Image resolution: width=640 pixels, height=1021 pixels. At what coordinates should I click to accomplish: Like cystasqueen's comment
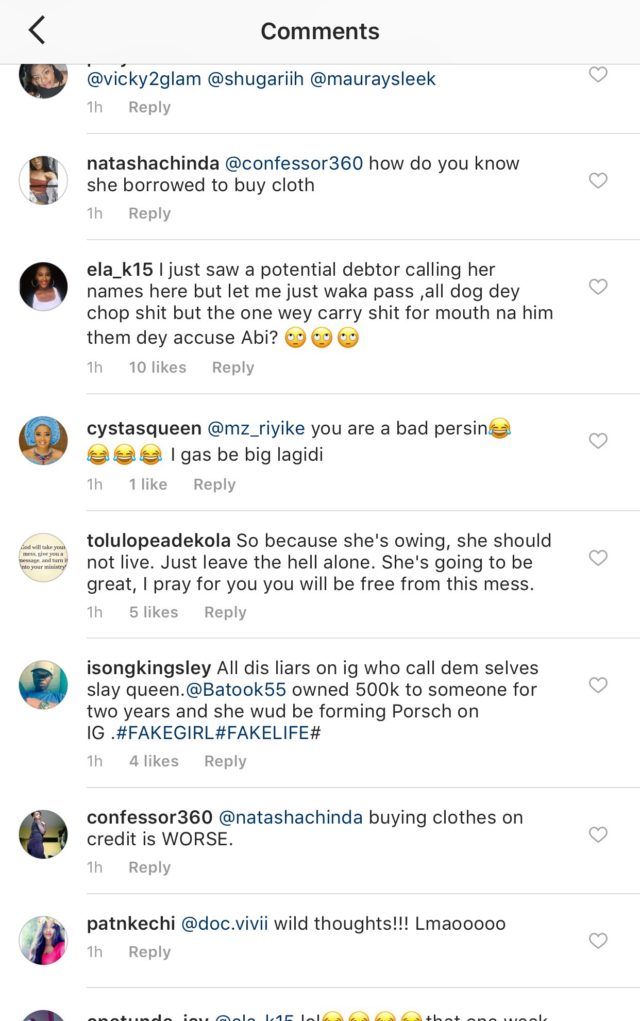pos(598,441)
